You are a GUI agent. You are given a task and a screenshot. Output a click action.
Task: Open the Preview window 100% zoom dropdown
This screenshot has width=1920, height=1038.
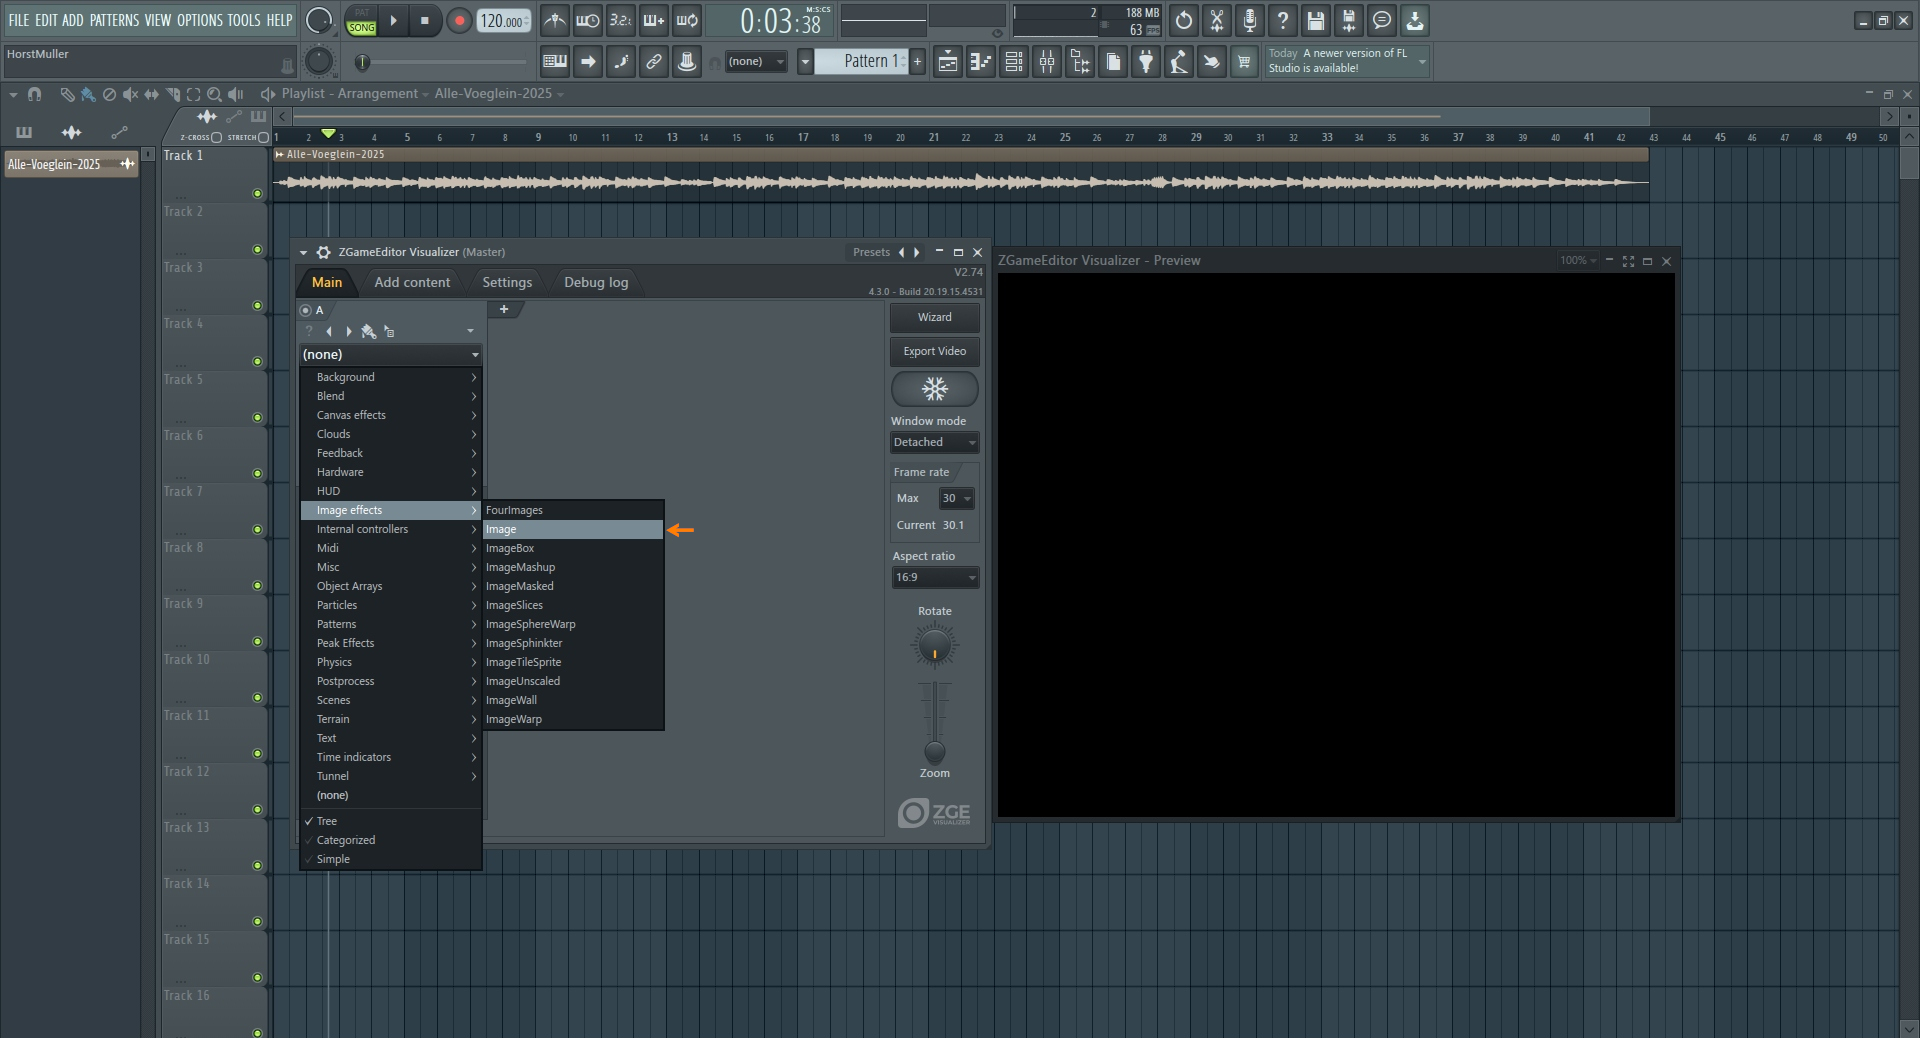(x=1579, y=261)
